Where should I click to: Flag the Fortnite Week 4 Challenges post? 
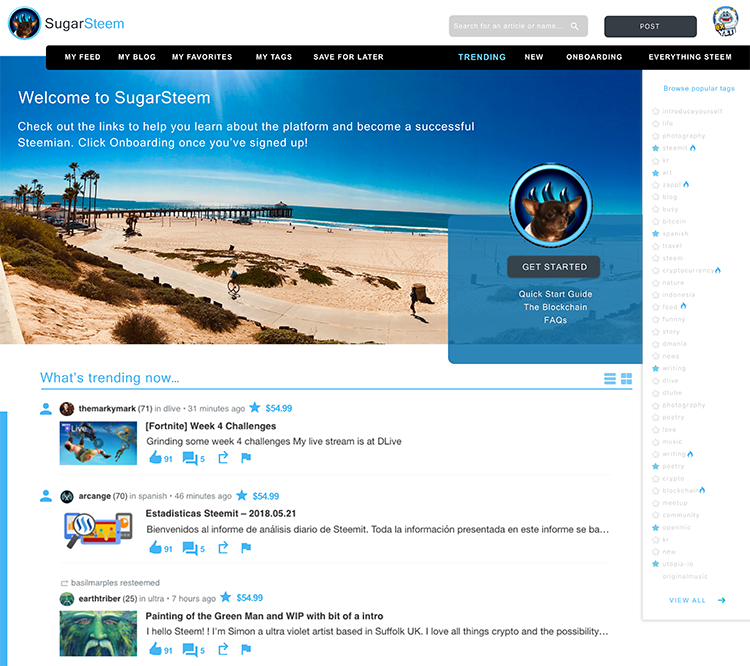pos(246,458)
